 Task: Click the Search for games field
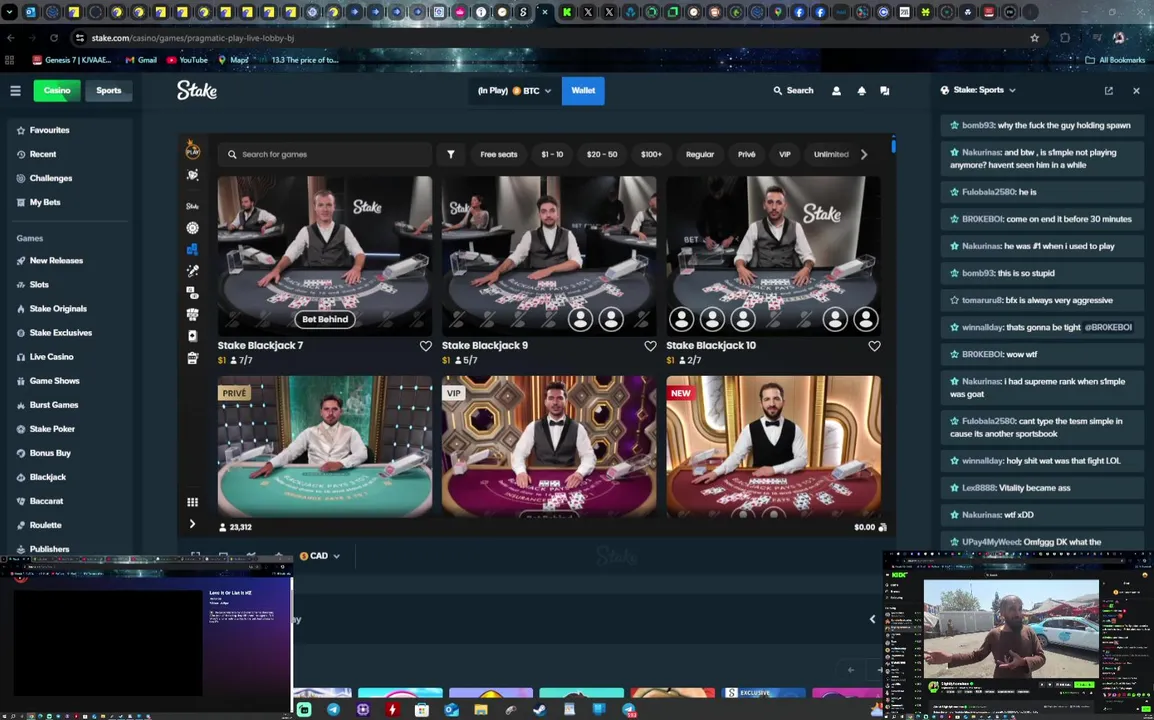point(325,155)
